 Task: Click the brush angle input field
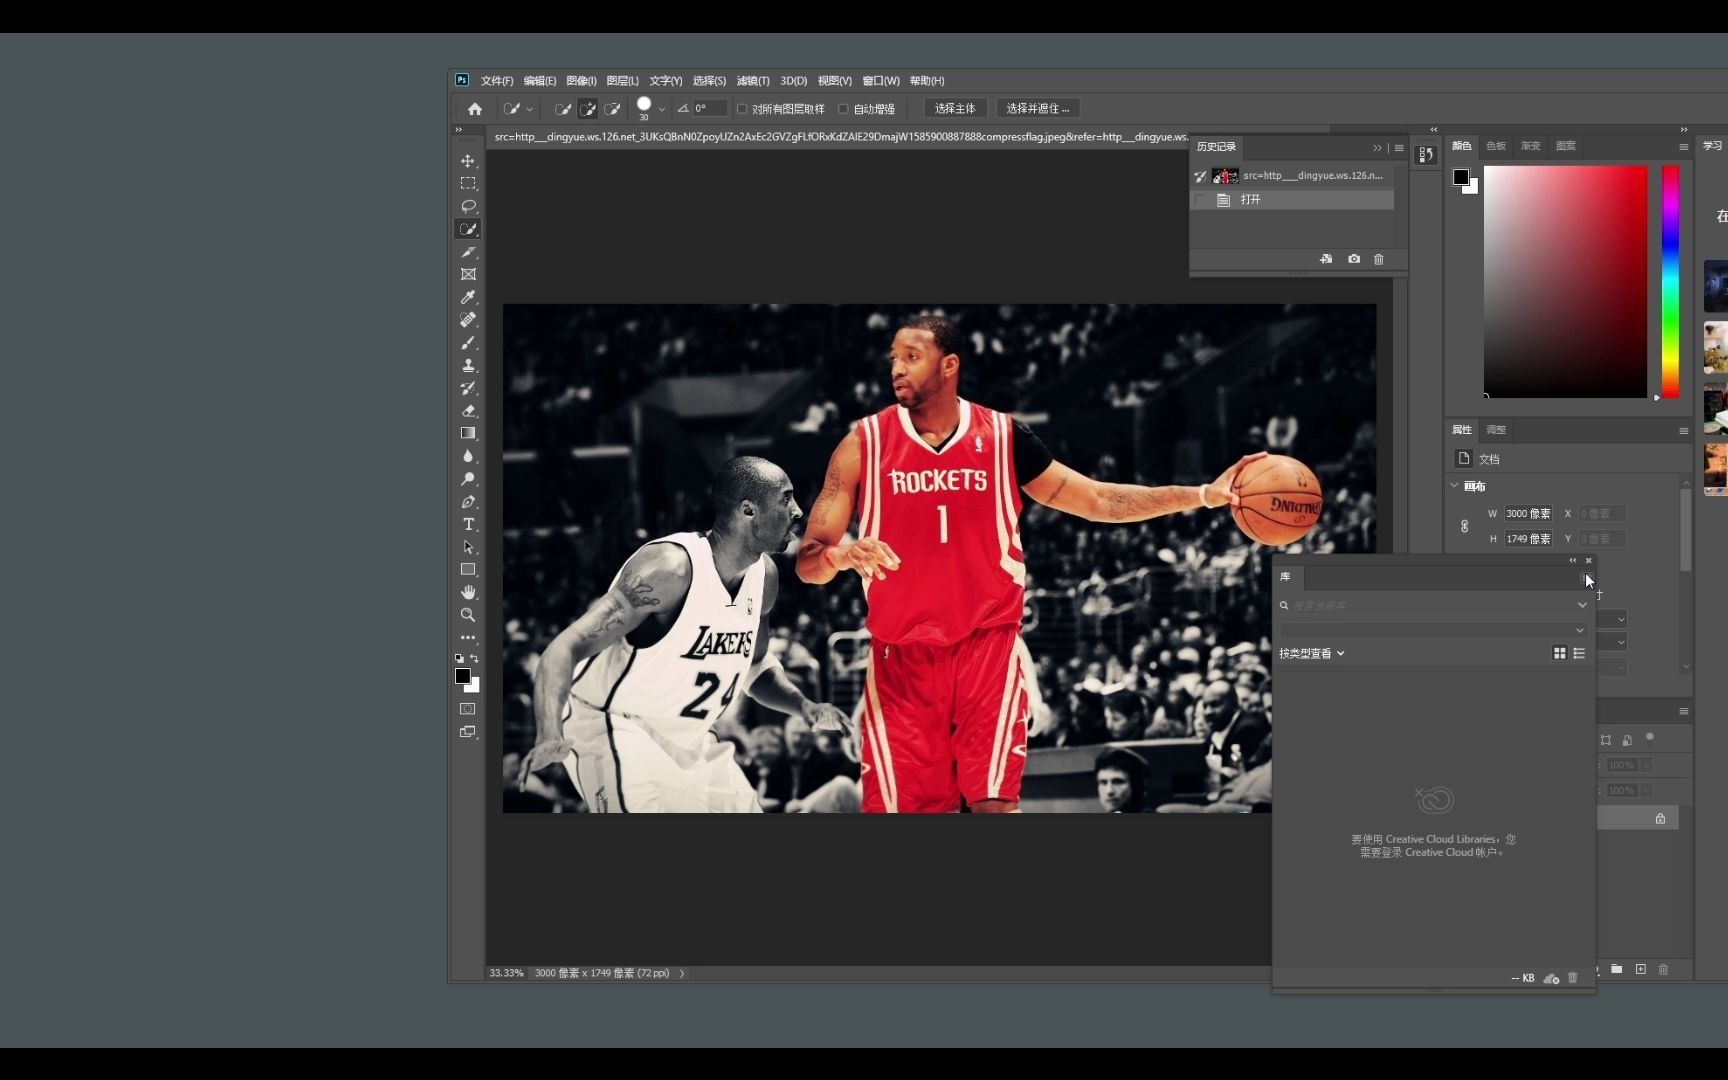709,109
